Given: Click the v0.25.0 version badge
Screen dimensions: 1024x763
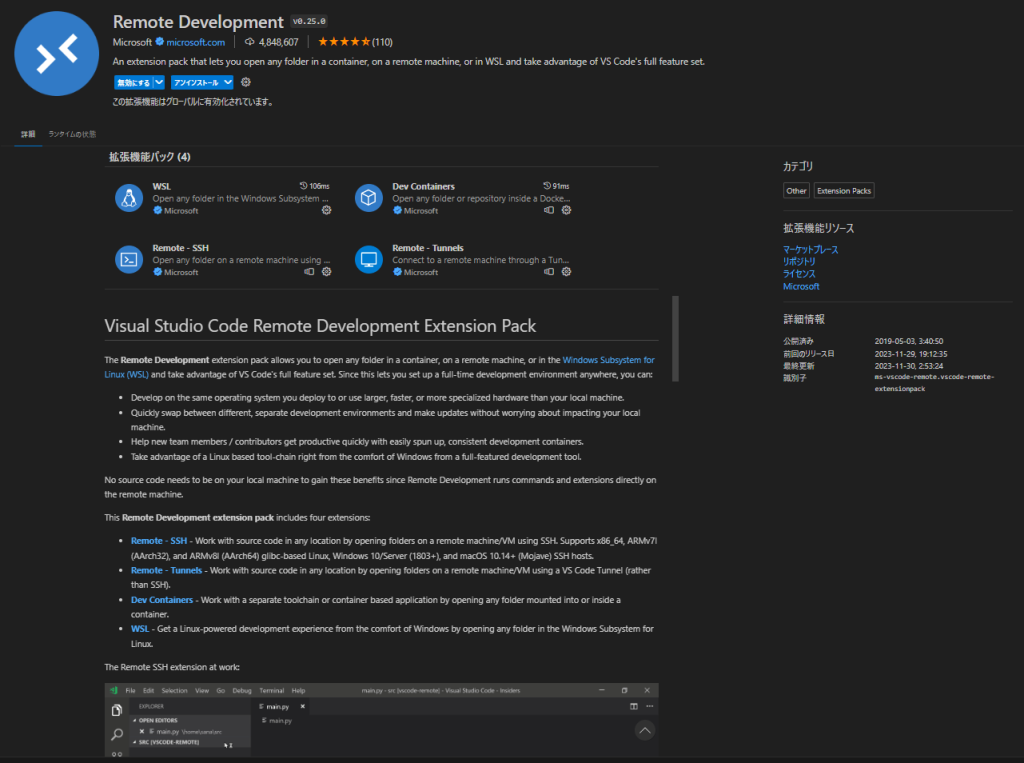Looking at the screenshot, I should (x=309, y=22).
